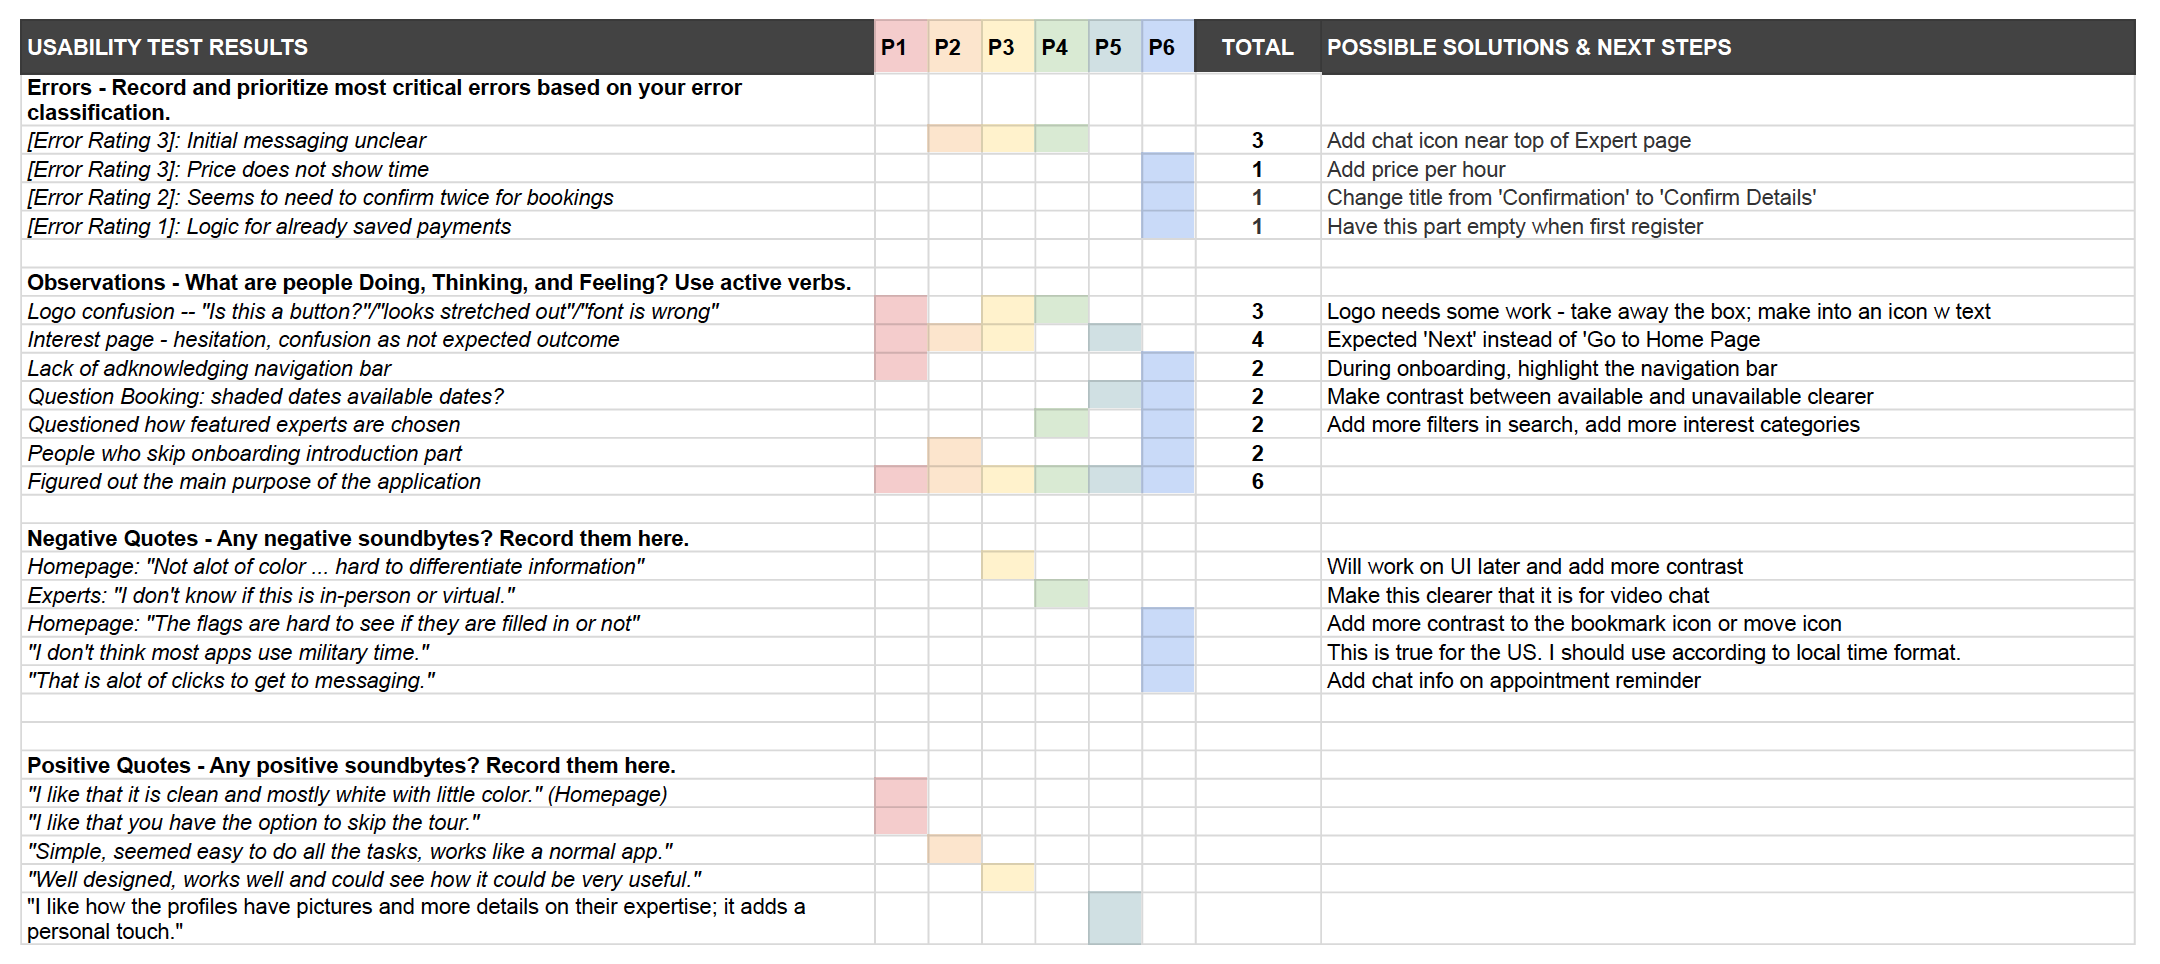The width and height of the screenshot is (2160, 964).
Task: Click green P4 cell in "Initial messaging unclear" row
Action: 1061,140
